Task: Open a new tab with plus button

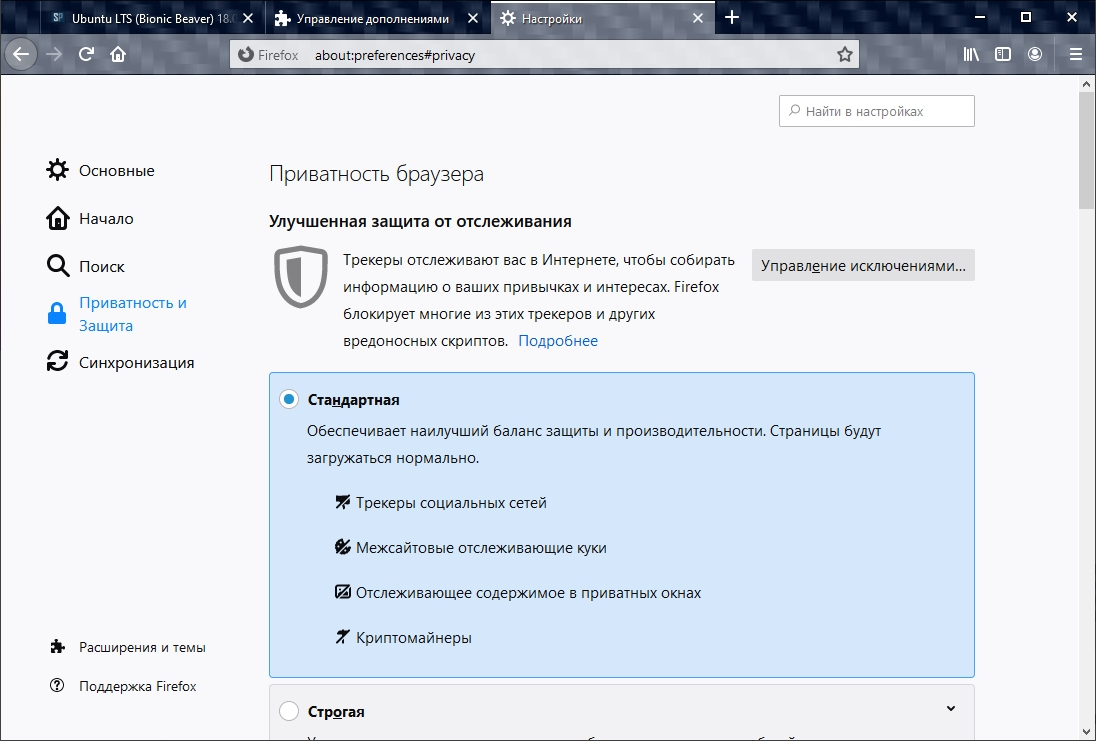Action: pyautogui.click(x=732, y=18)
